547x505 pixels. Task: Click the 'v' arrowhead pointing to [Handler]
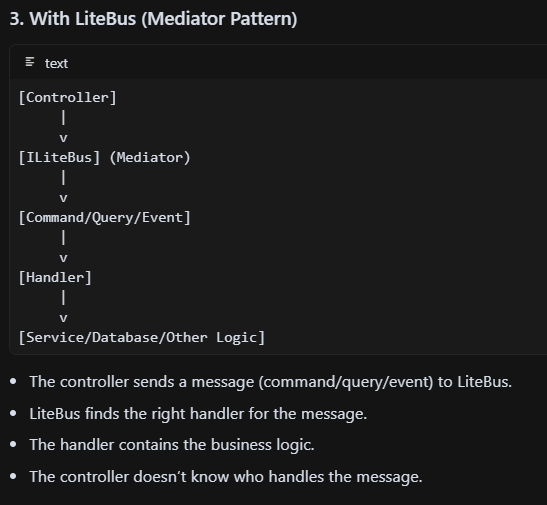(63, 258)
